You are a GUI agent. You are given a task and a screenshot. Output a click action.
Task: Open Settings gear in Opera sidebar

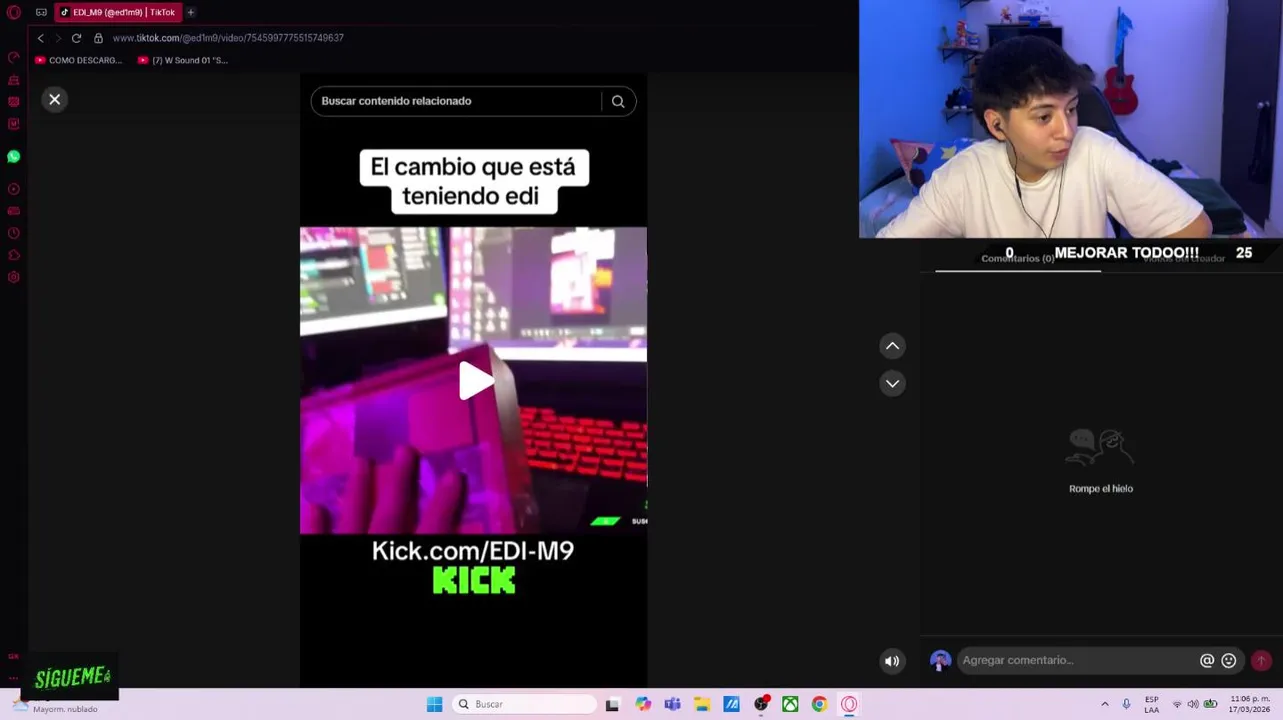pyautogui.click(x=14, y=277)
